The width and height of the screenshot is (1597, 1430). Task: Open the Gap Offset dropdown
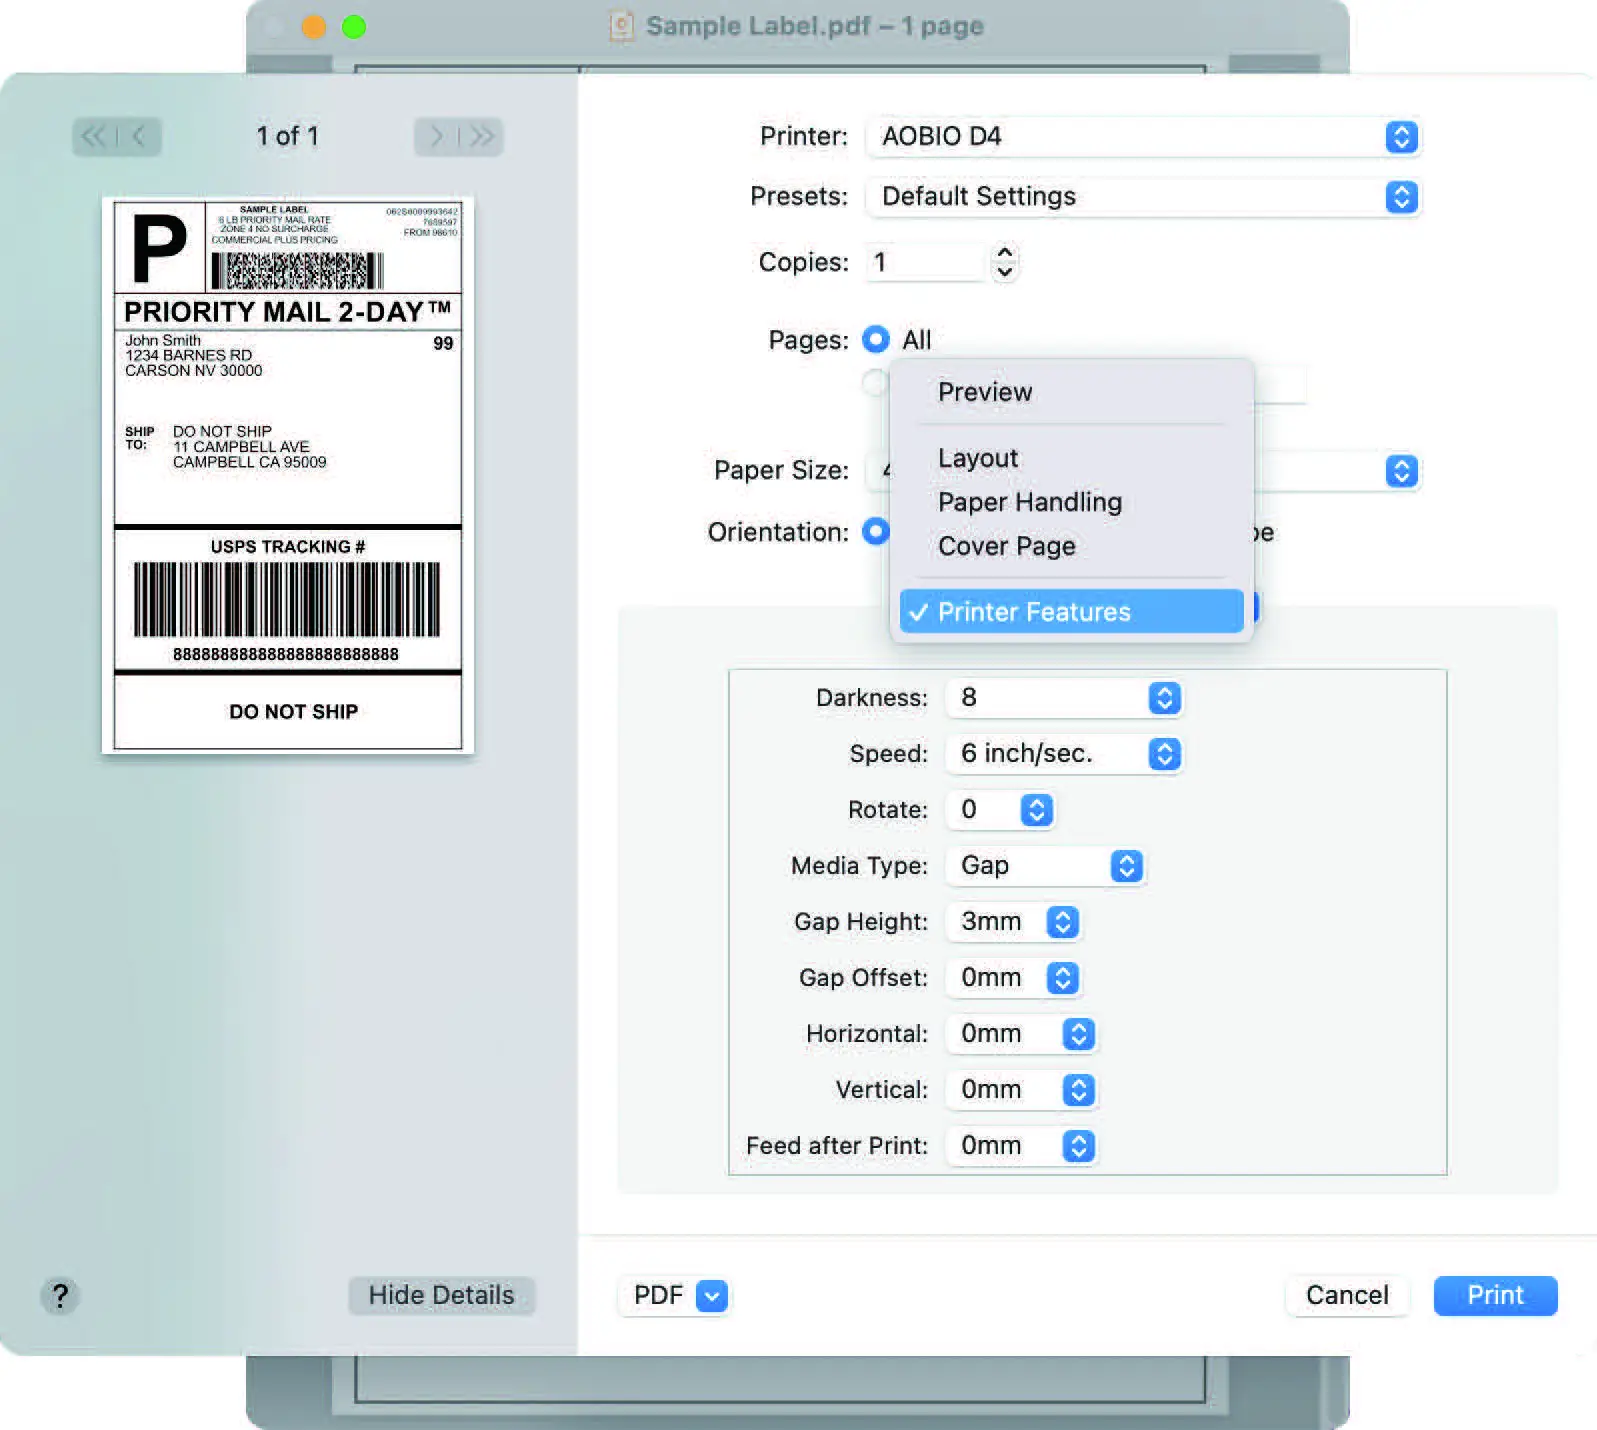(x=1012, y=978)
